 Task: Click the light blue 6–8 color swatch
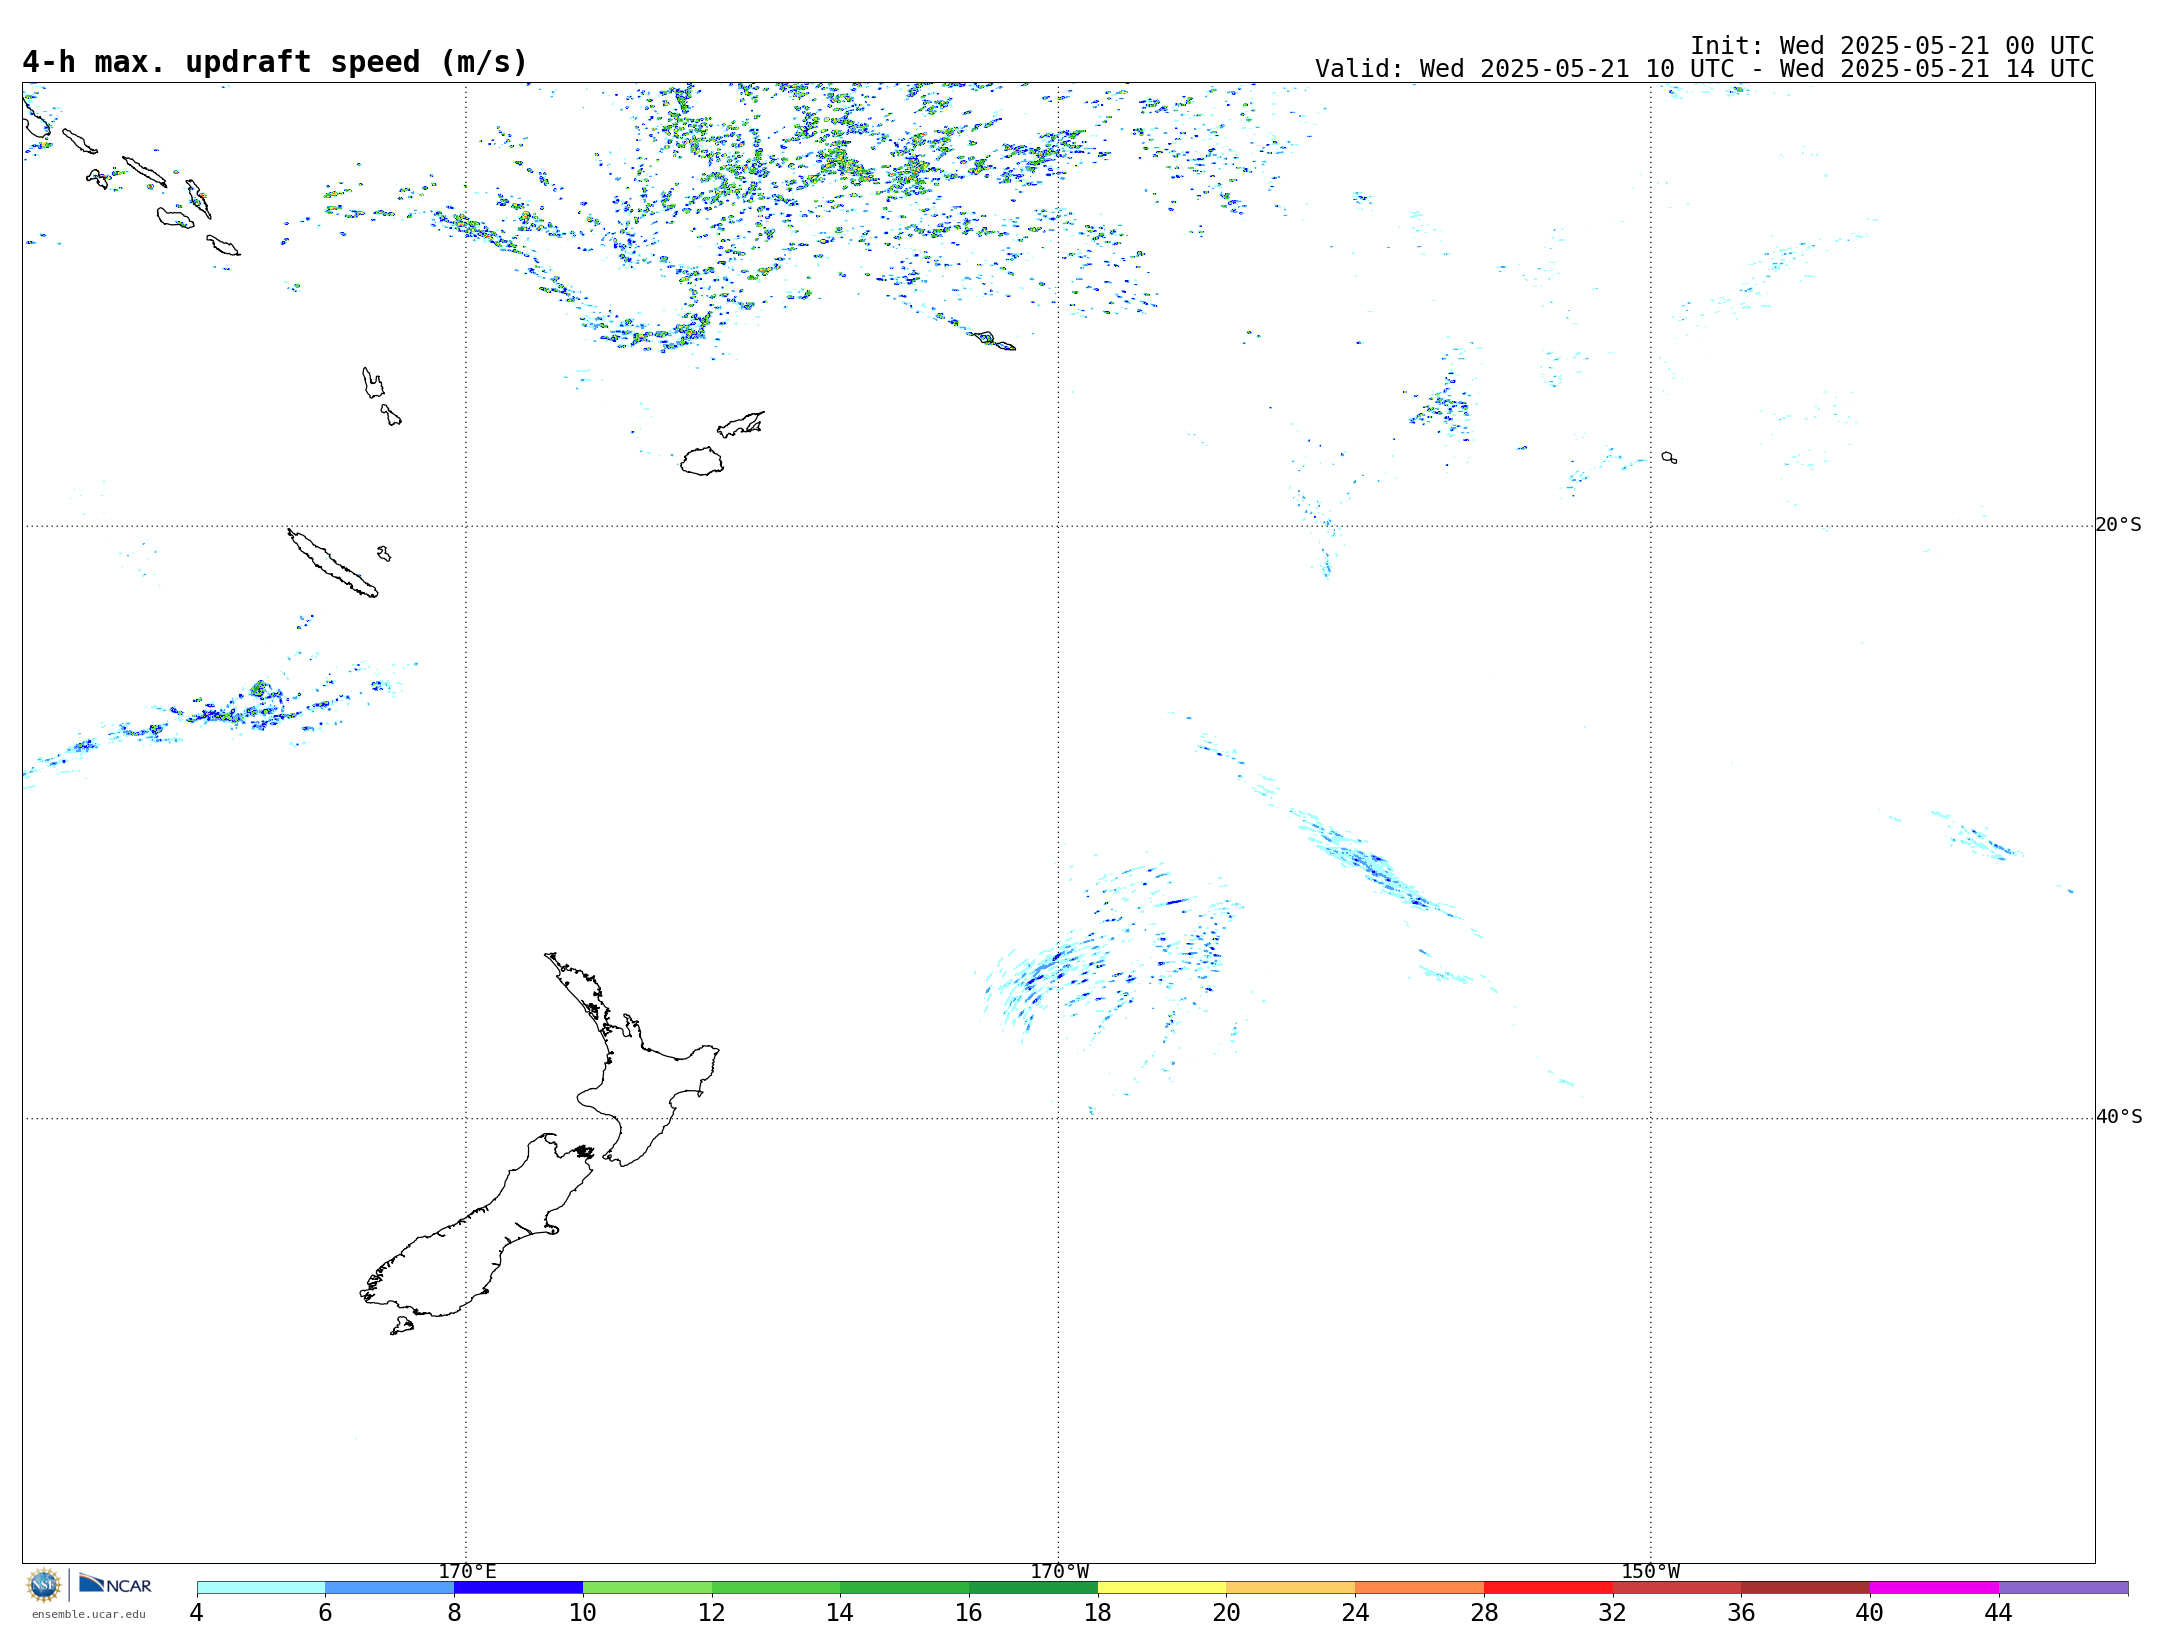pos(390,1587)
